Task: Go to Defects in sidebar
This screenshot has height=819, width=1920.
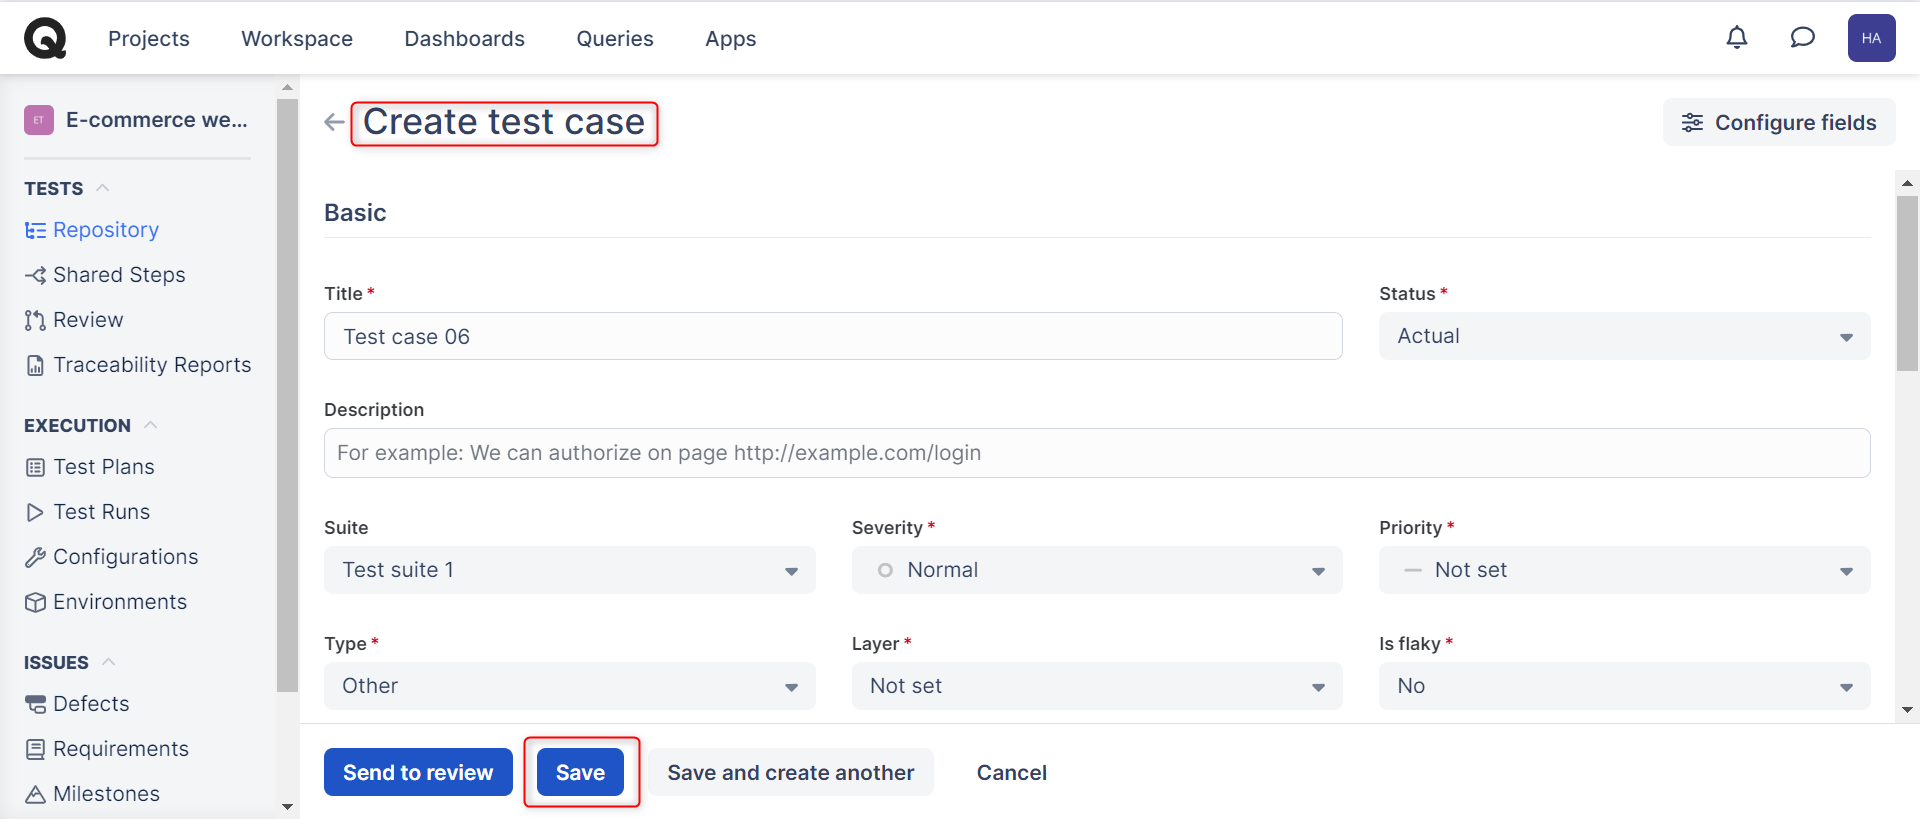Action: (90, 704)
